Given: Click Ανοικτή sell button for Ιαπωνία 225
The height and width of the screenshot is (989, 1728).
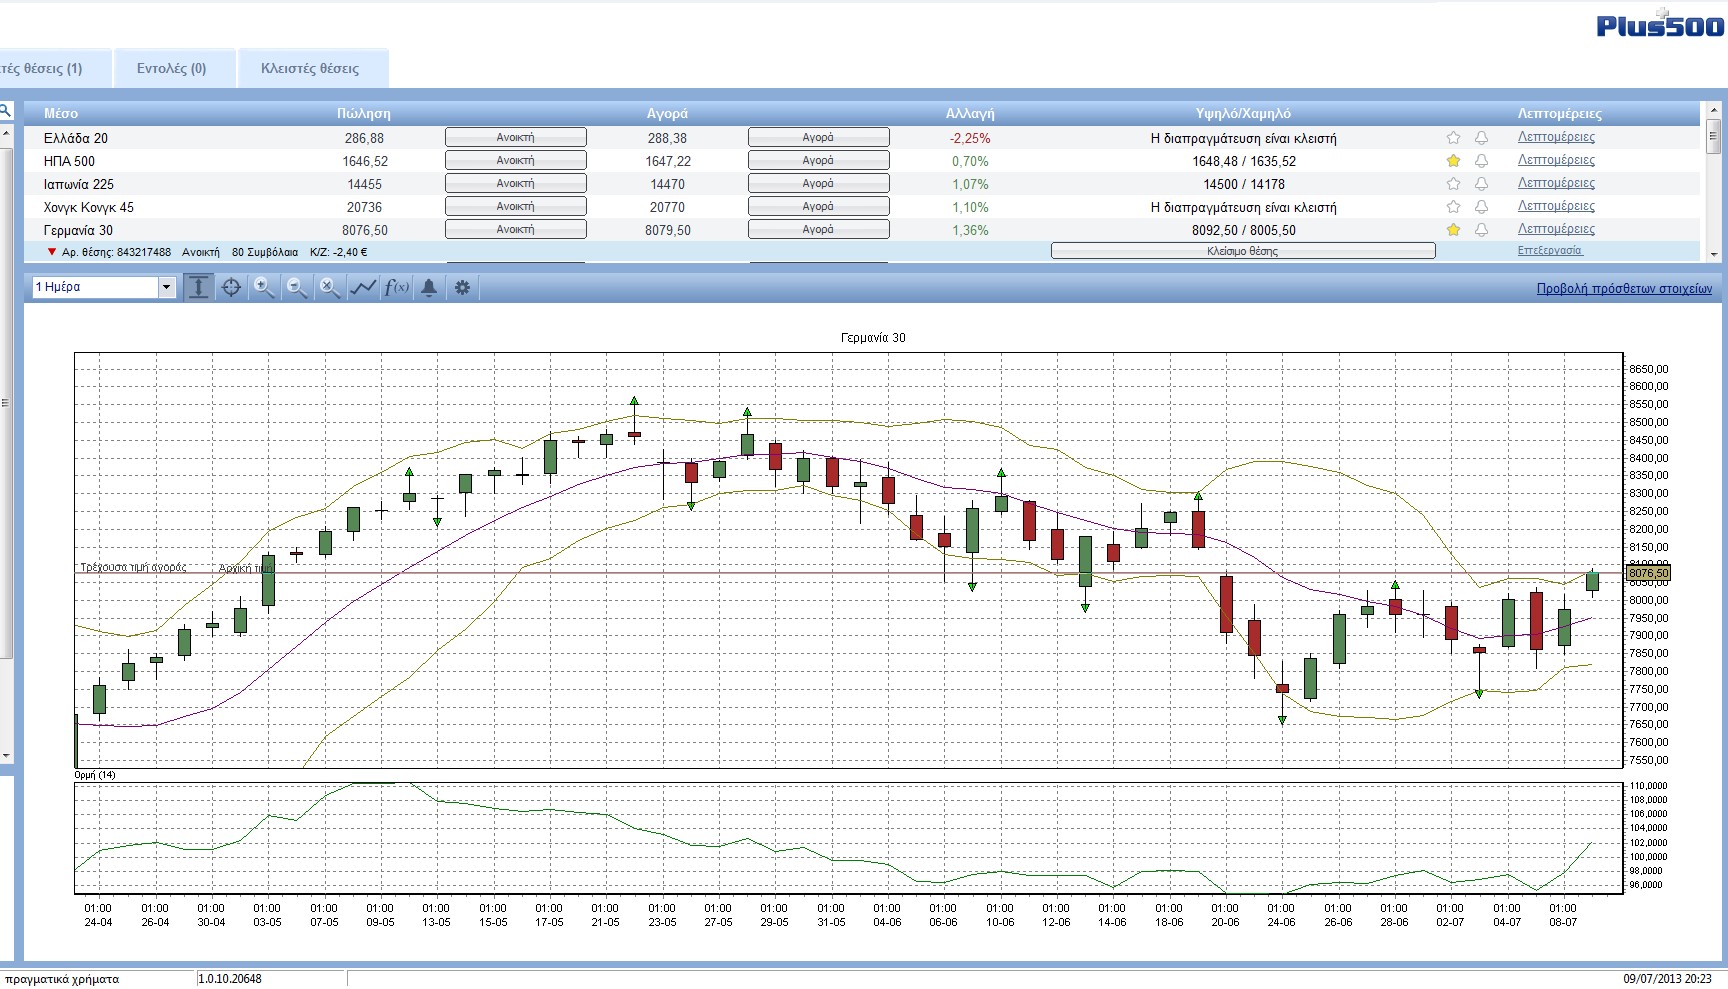Looking at the screenshot, I should [x=515, y=184].
